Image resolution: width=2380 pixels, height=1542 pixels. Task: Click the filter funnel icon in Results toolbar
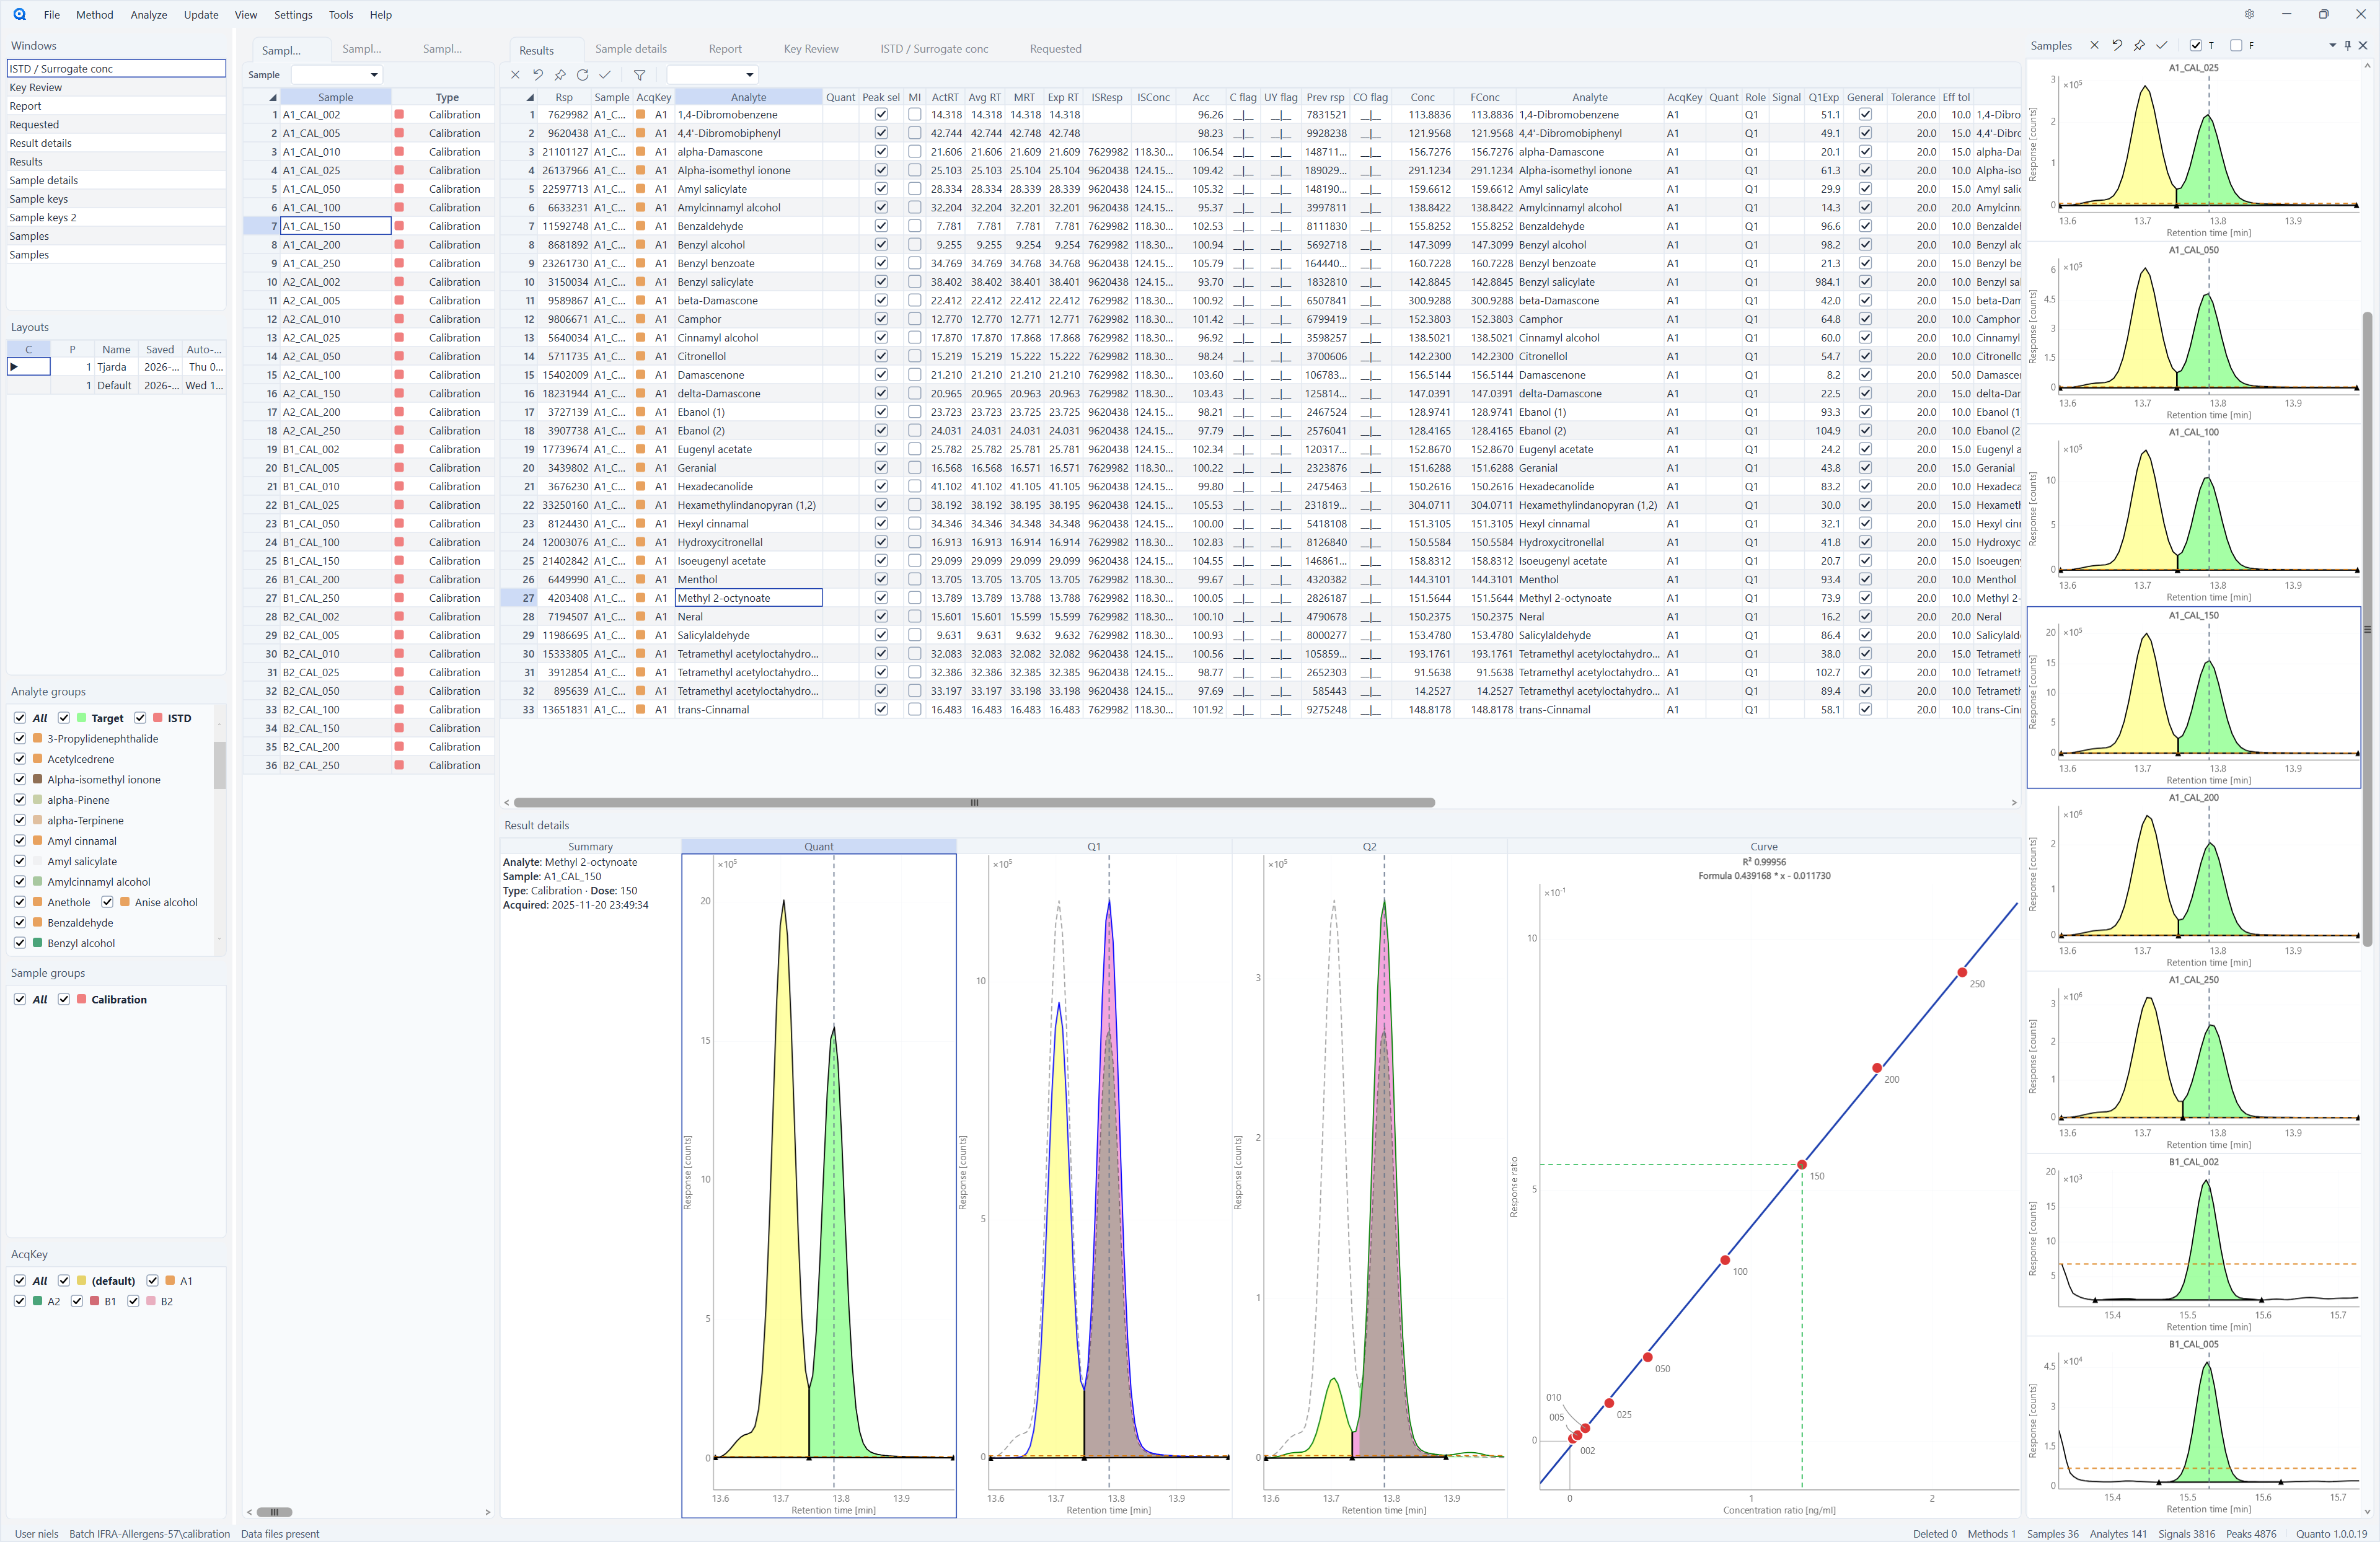[640, 75]
